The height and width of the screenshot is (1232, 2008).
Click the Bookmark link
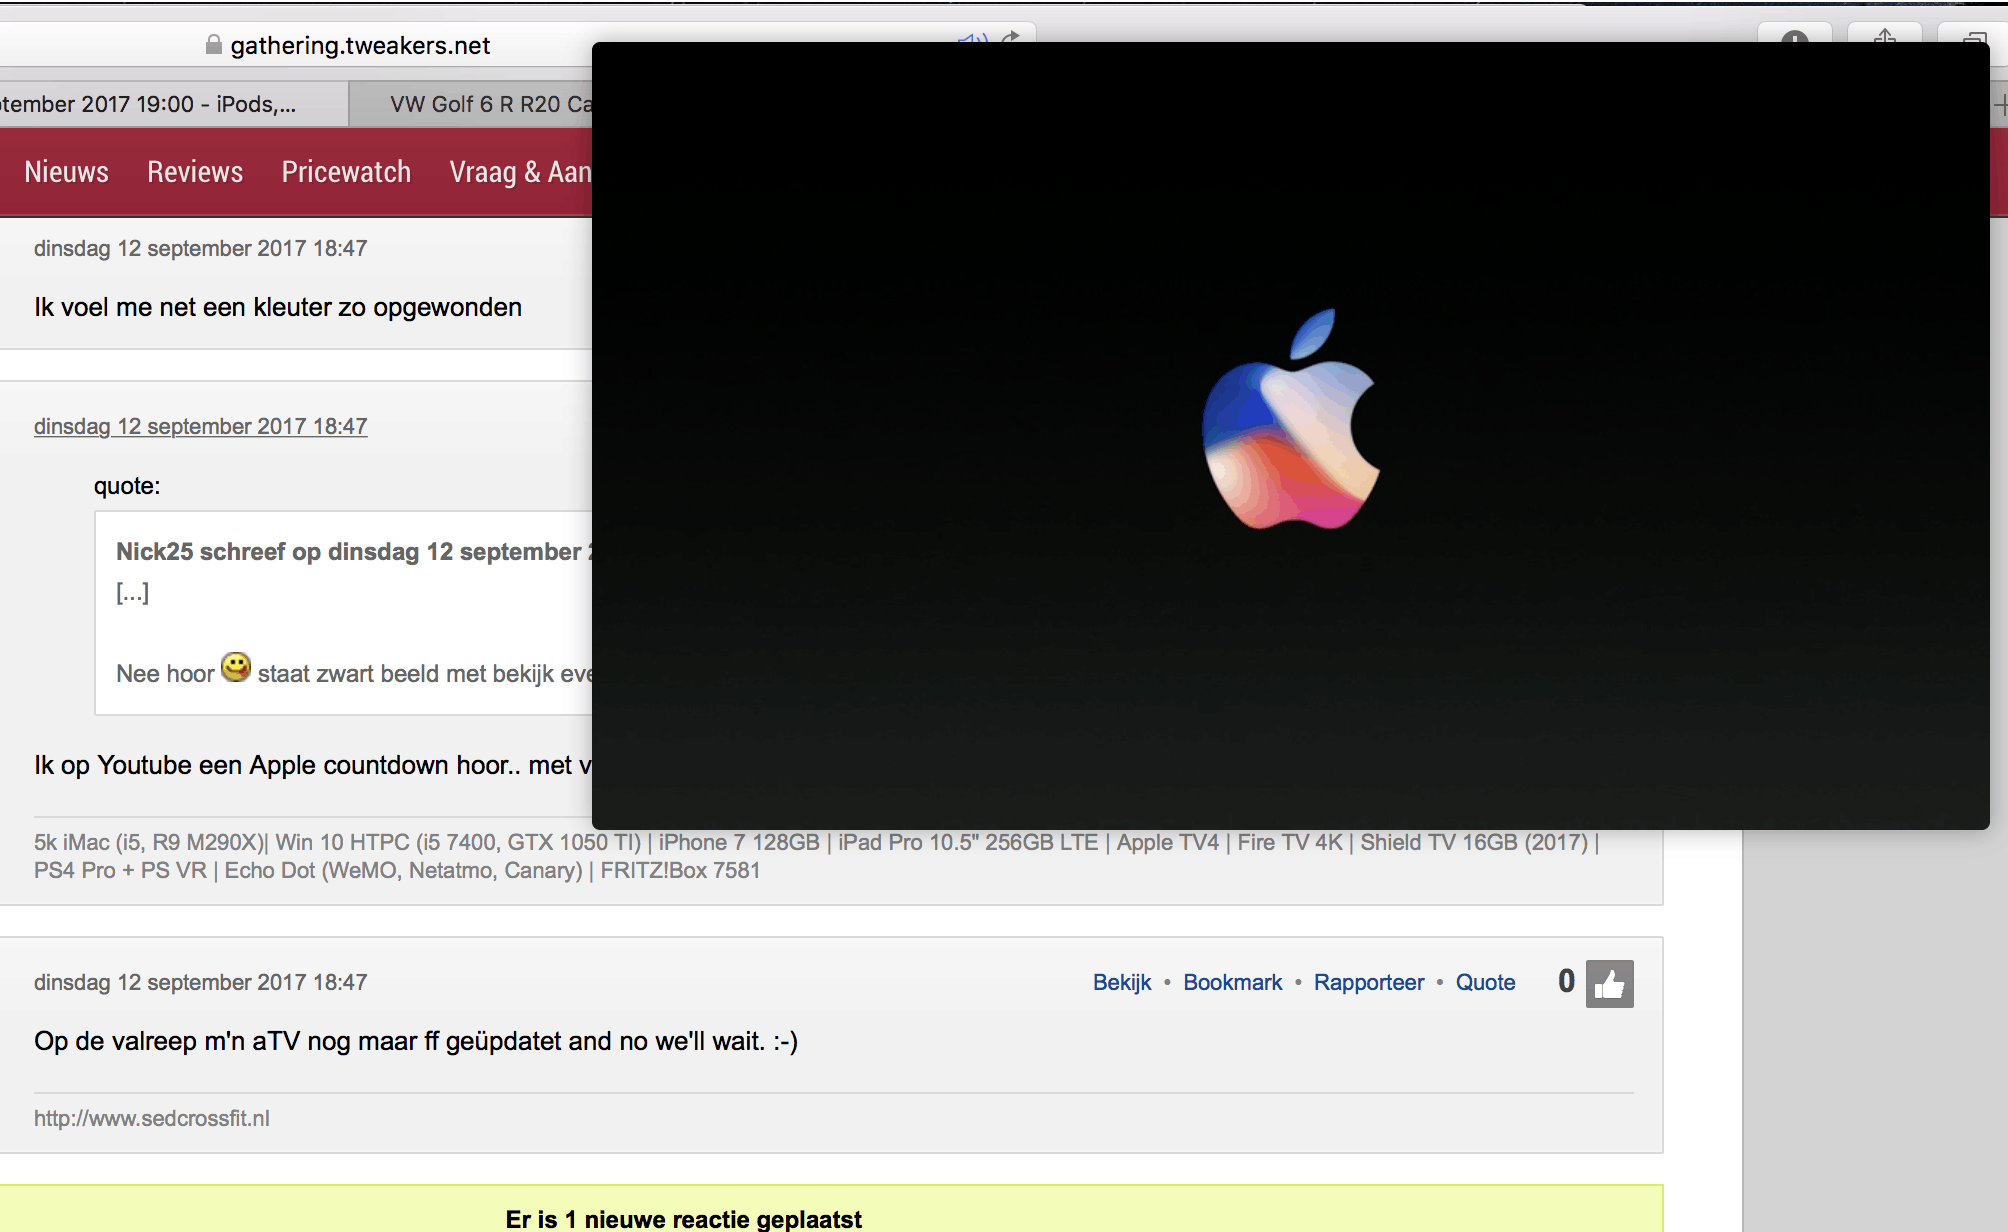pyautogui.click(x=1232, y=982)
